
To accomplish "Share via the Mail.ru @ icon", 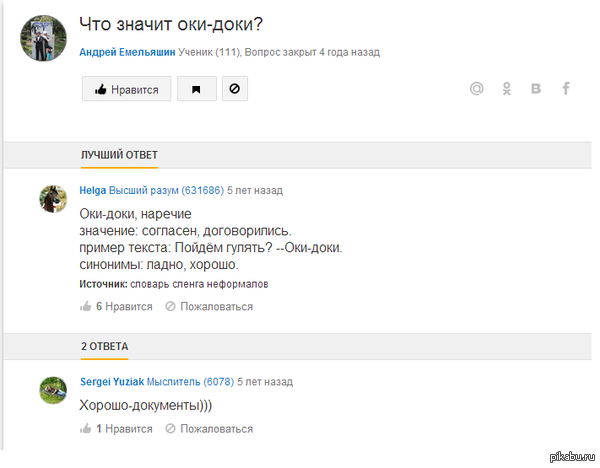I will pos(476,89).
